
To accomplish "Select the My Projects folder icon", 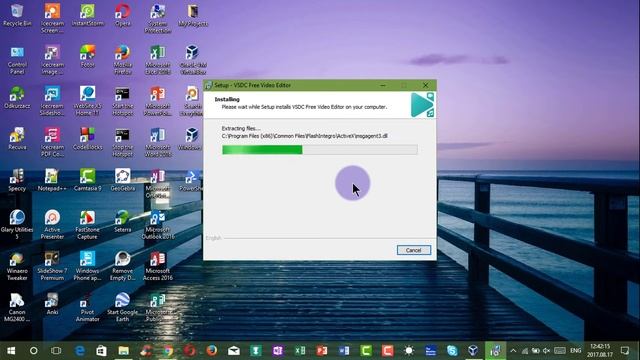I will 193,16.
